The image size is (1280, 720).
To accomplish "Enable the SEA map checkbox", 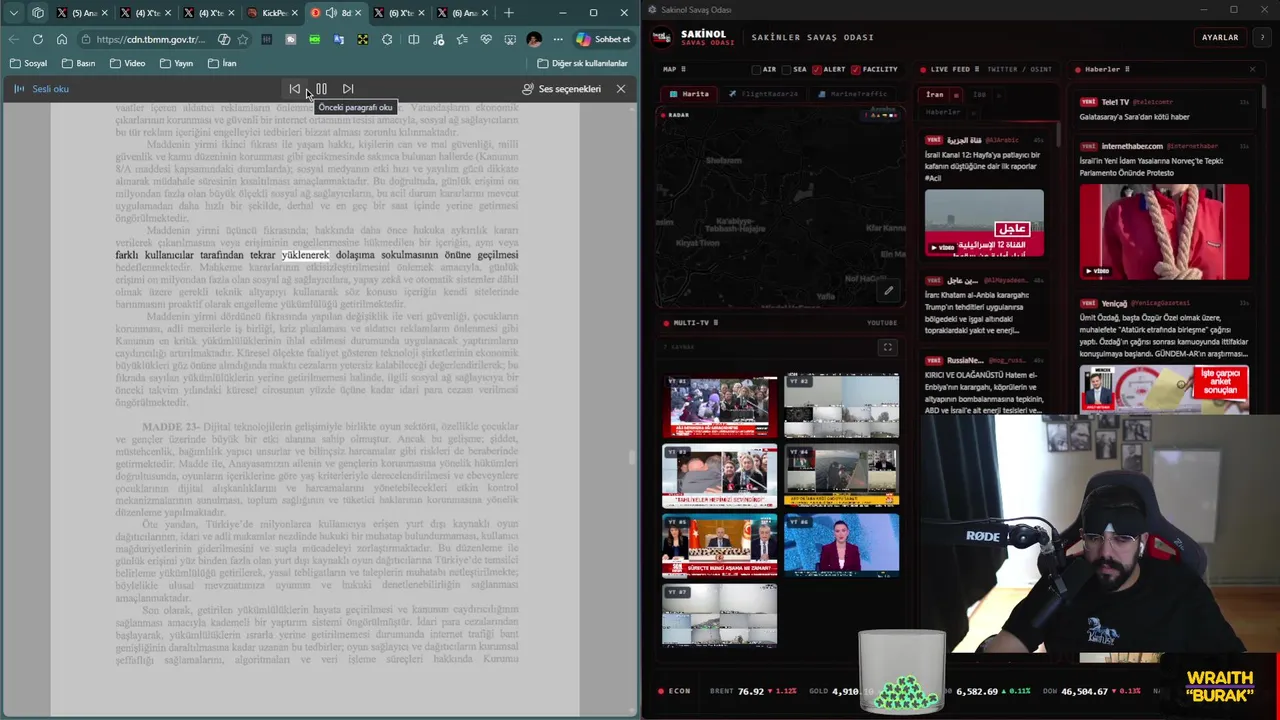I will coord(786,69).
